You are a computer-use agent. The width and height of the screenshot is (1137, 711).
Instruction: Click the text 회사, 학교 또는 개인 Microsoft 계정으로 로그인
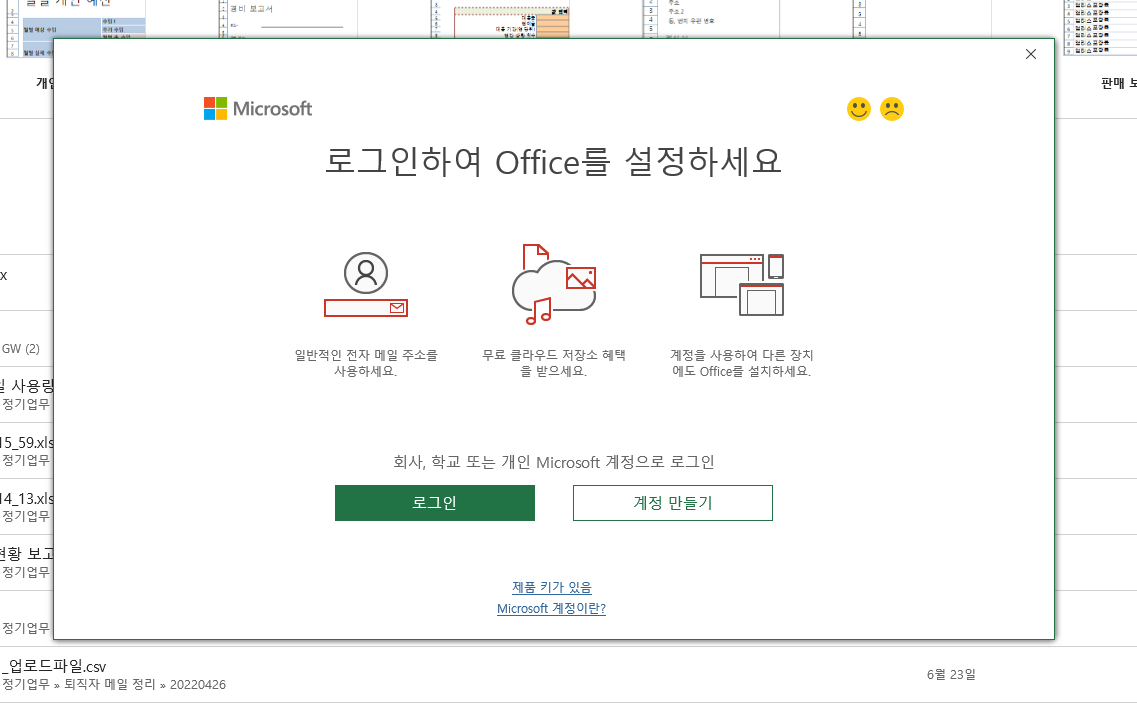554,462
